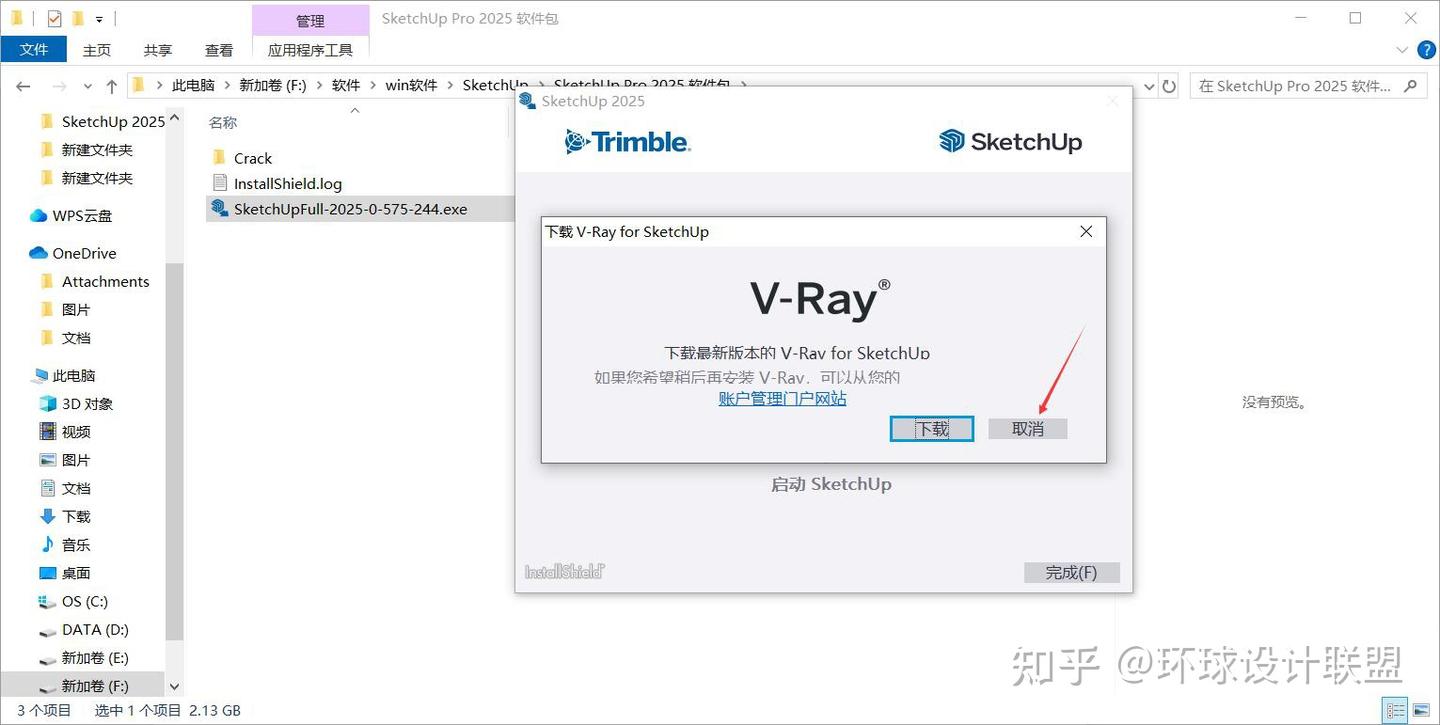1440x725 pixels.
Task: Go up one folder level
Action: (111, 86)
